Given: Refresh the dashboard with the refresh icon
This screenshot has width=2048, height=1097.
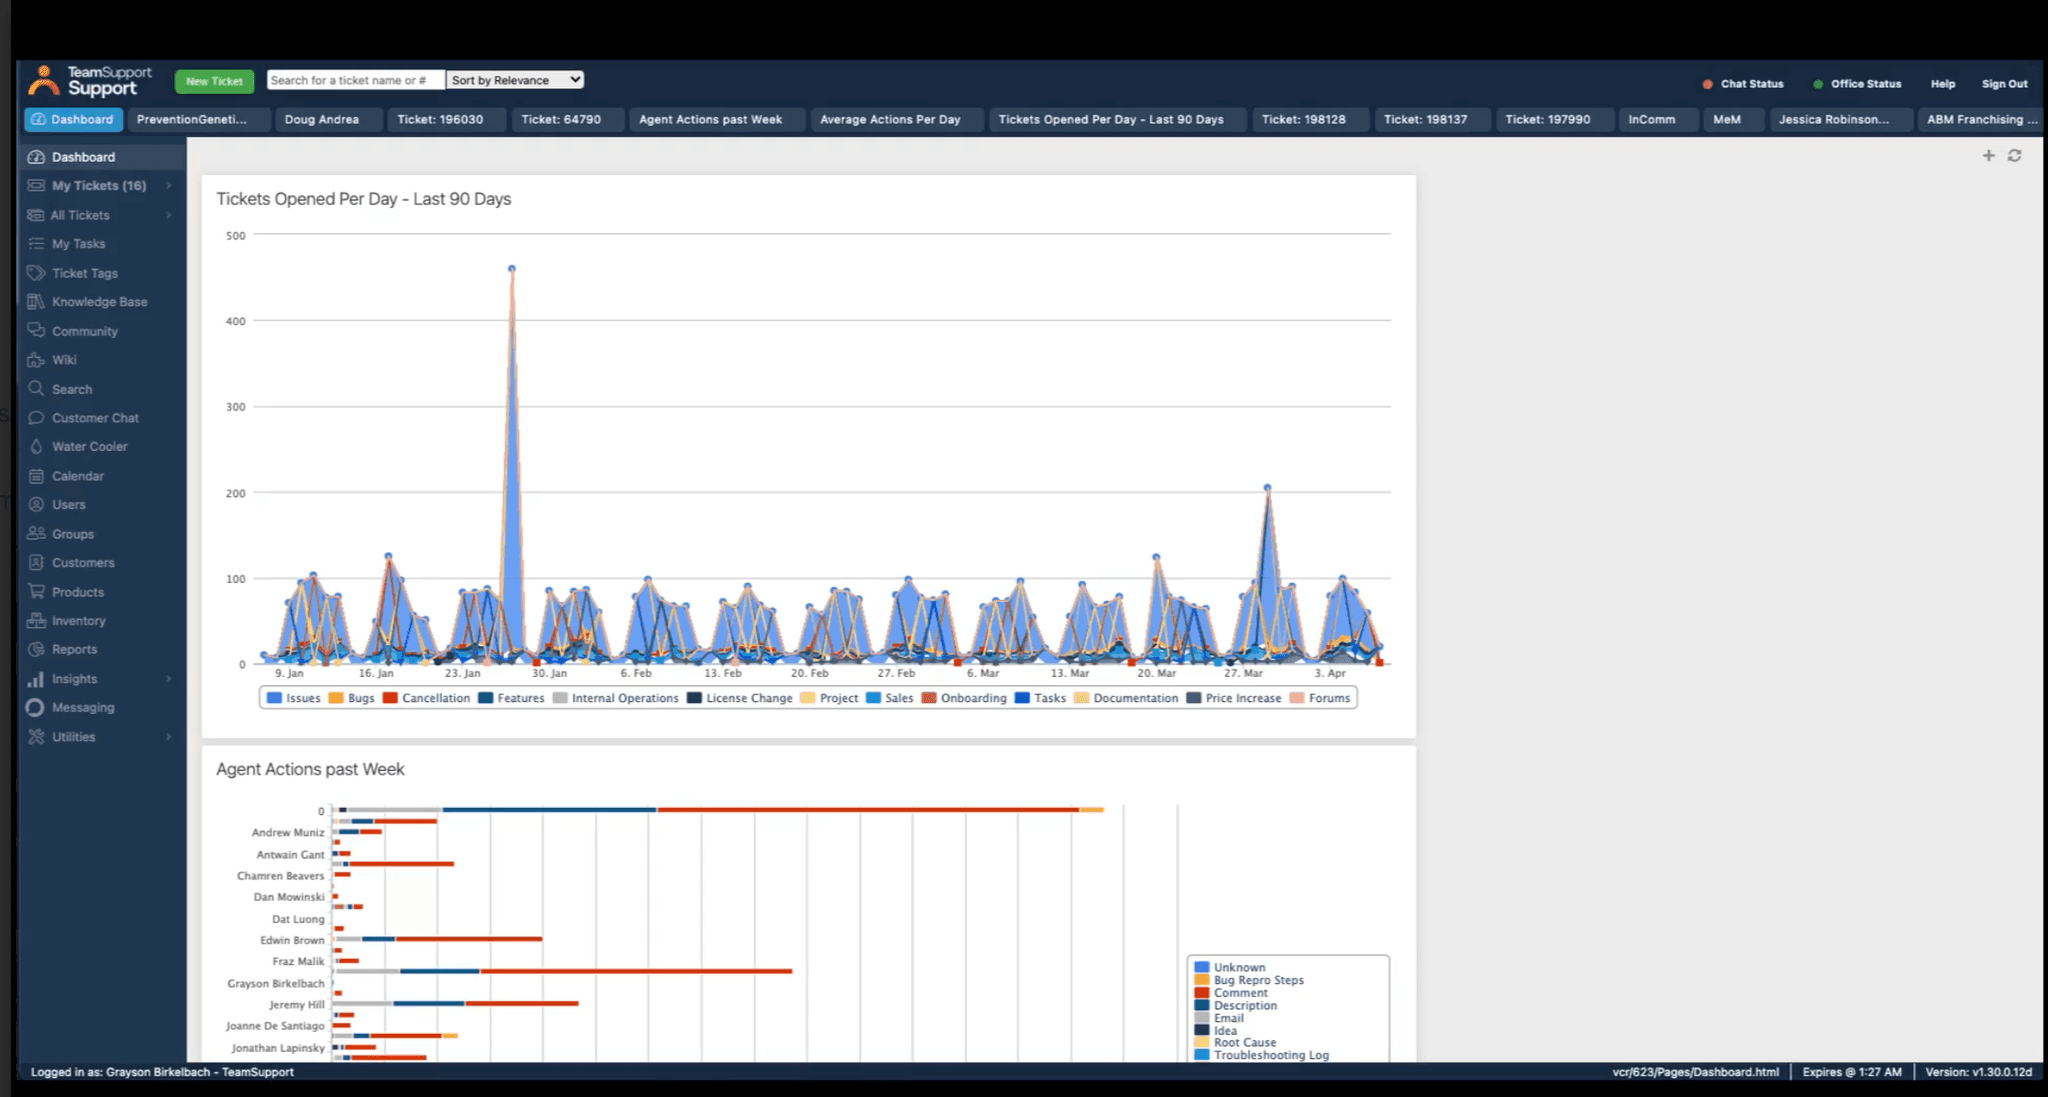Looking at the screenshot, I should 2014,155.
